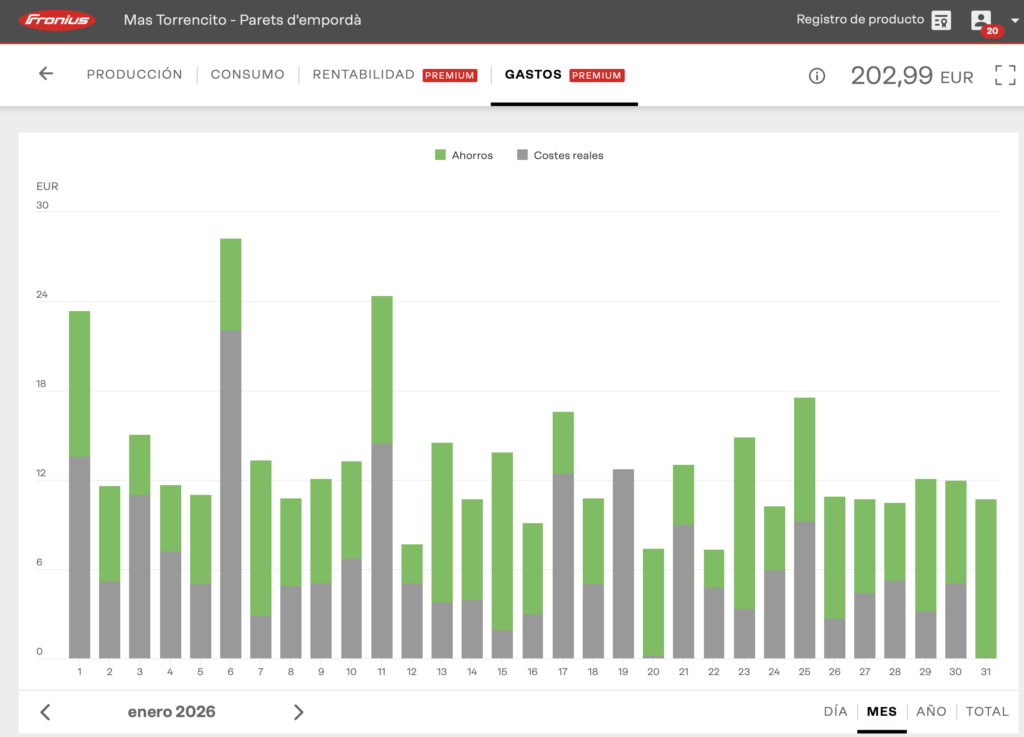Click the grey cost bar for day 6
Screen dimensions: 1024x737
coord(231,494)
